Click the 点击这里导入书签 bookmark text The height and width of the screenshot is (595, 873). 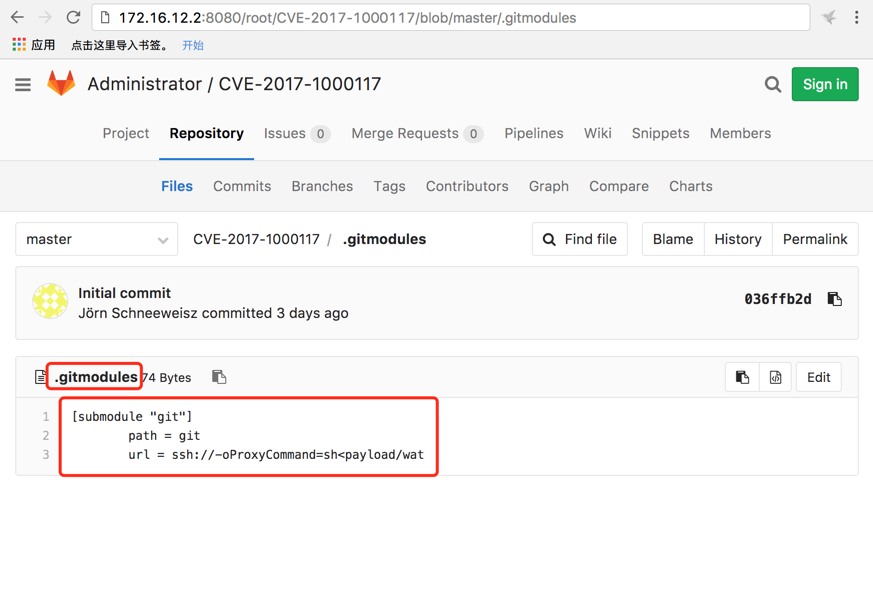click(120, 45)
